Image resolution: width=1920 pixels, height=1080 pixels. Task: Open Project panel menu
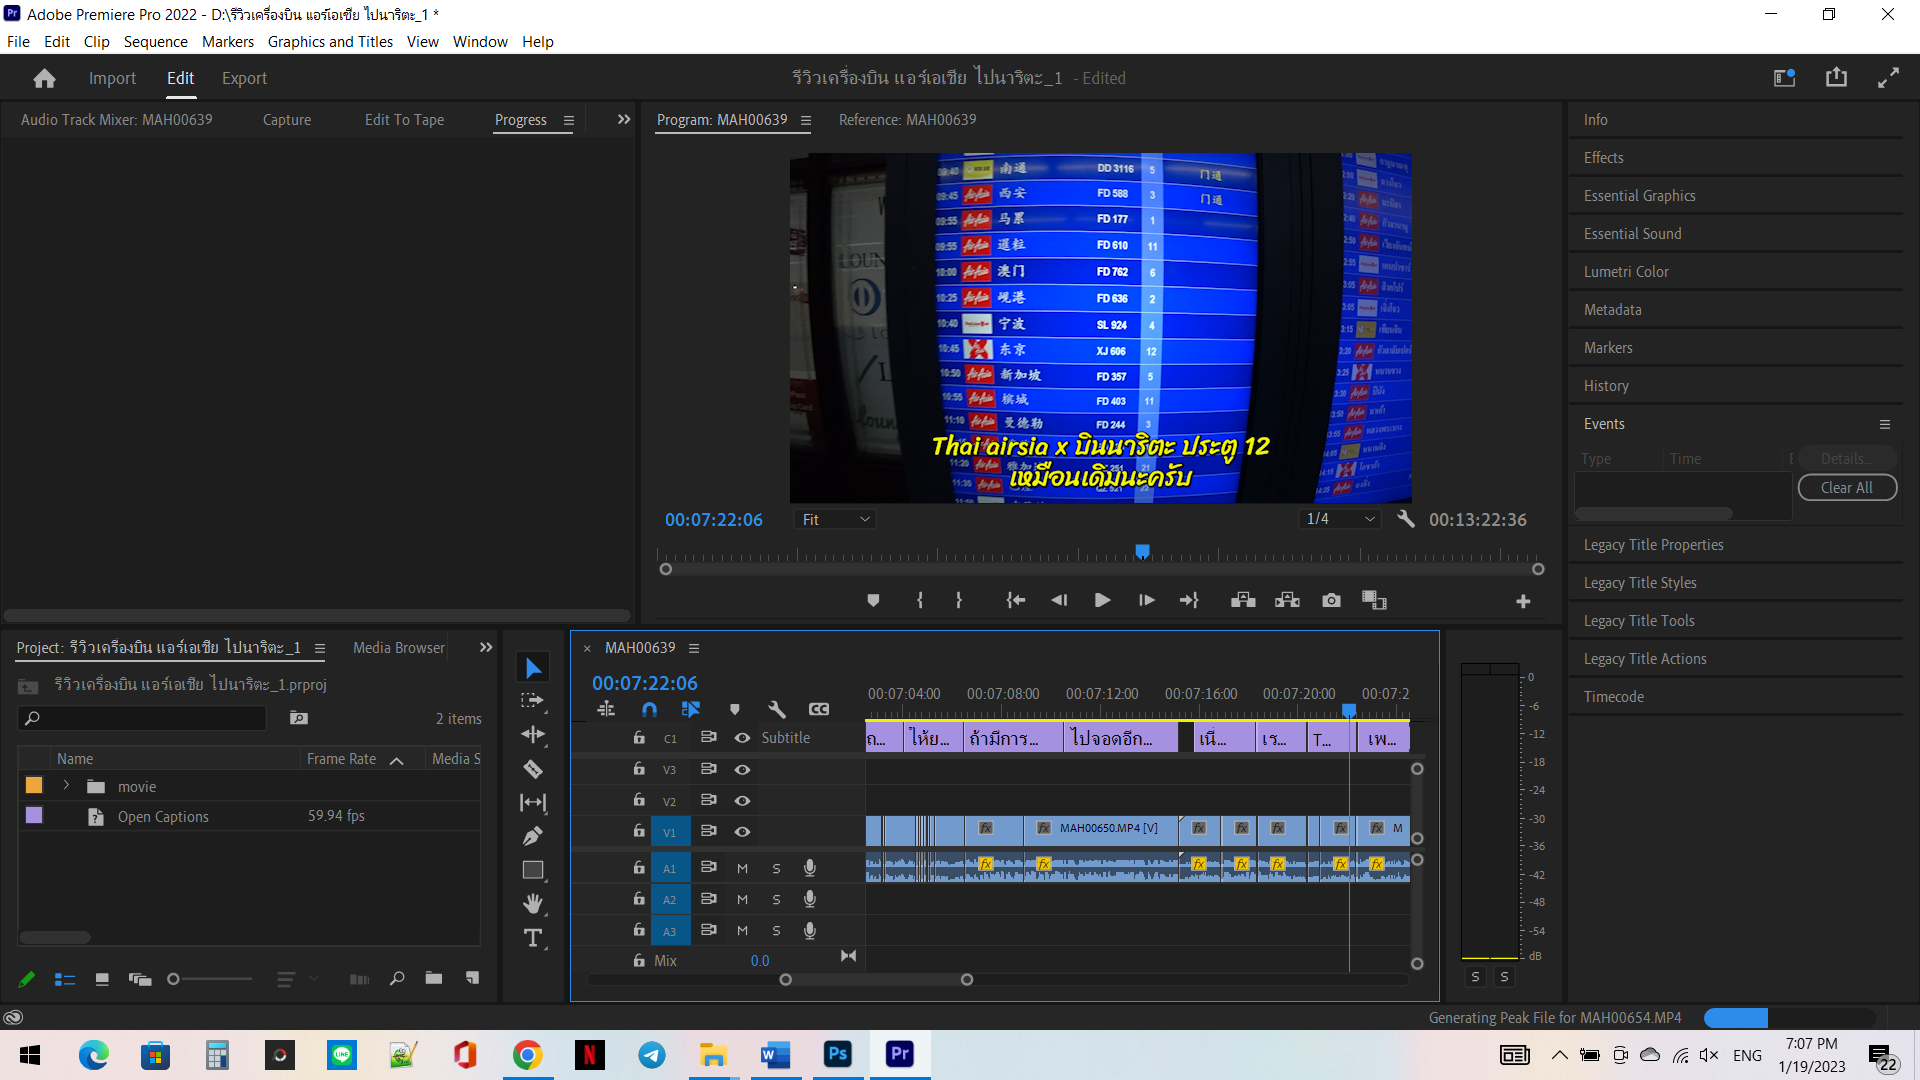(x=320, y=648)
